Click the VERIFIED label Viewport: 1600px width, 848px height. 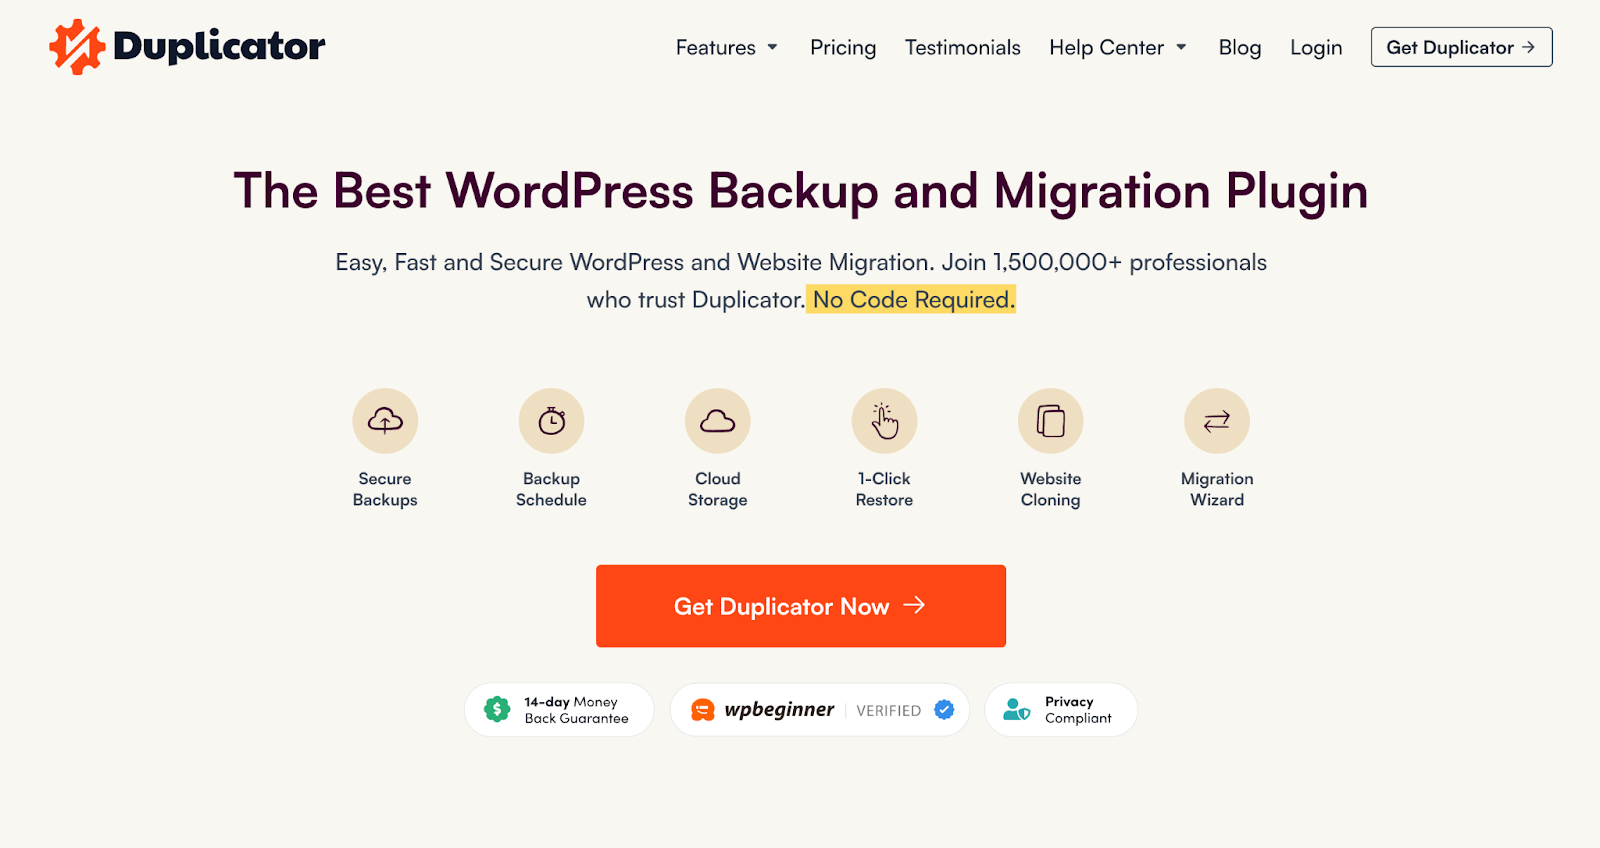point(888,710)
